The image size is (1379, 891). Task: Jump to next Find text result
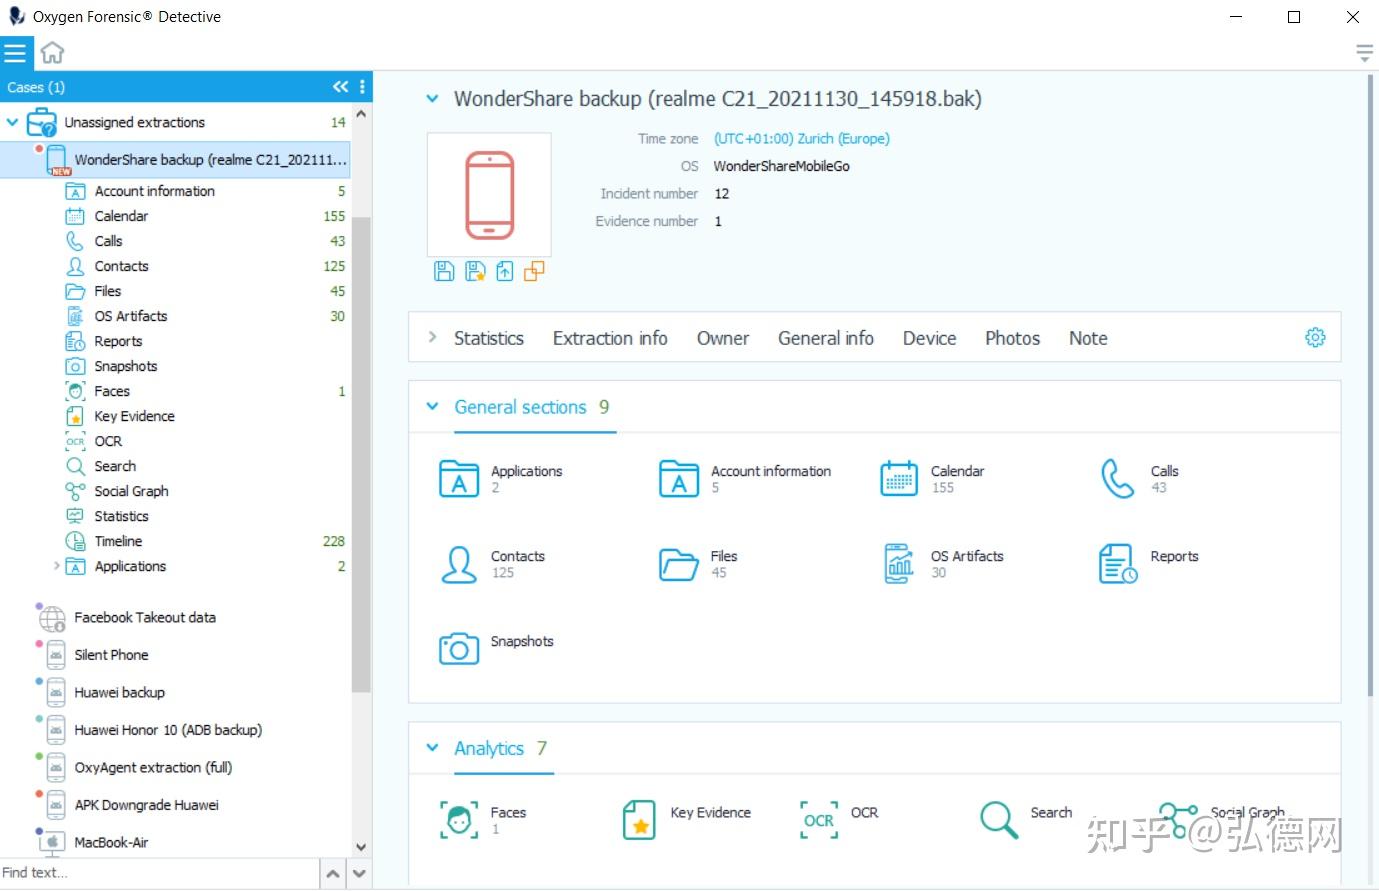(360, 873)
